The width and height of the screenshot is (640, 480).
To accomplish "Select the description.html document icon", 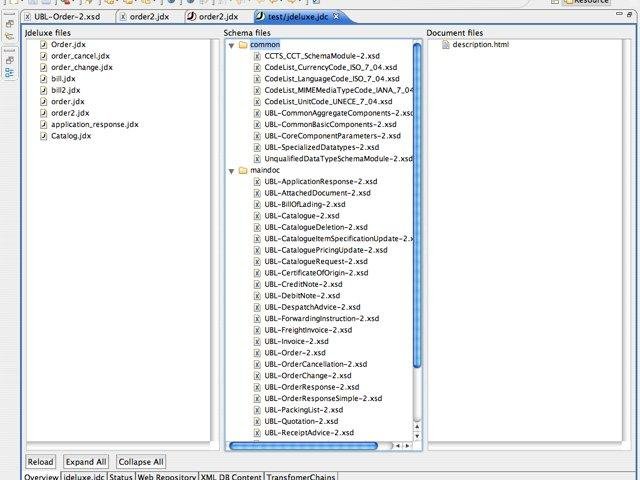I will click(x=446, y=44).
